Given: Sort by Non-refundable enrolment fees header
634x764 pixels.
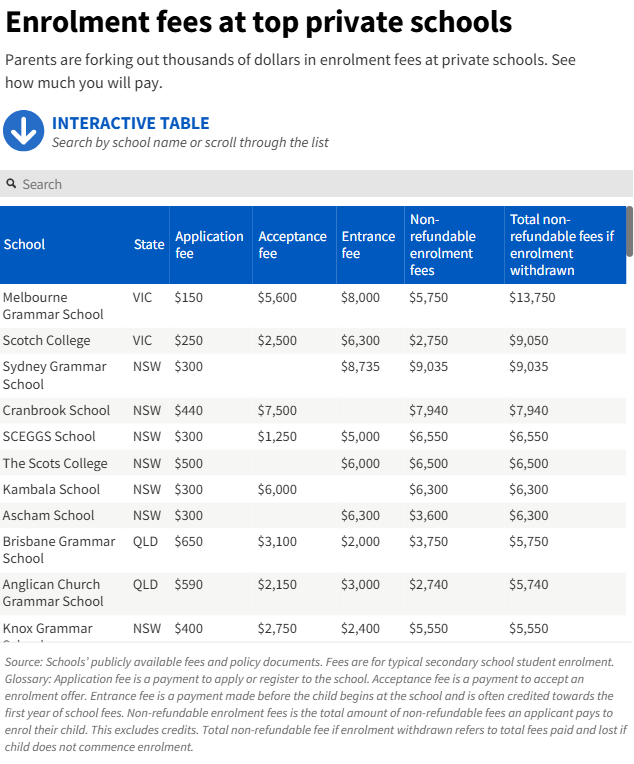Looking at the screenshot, I should (442, 245).
